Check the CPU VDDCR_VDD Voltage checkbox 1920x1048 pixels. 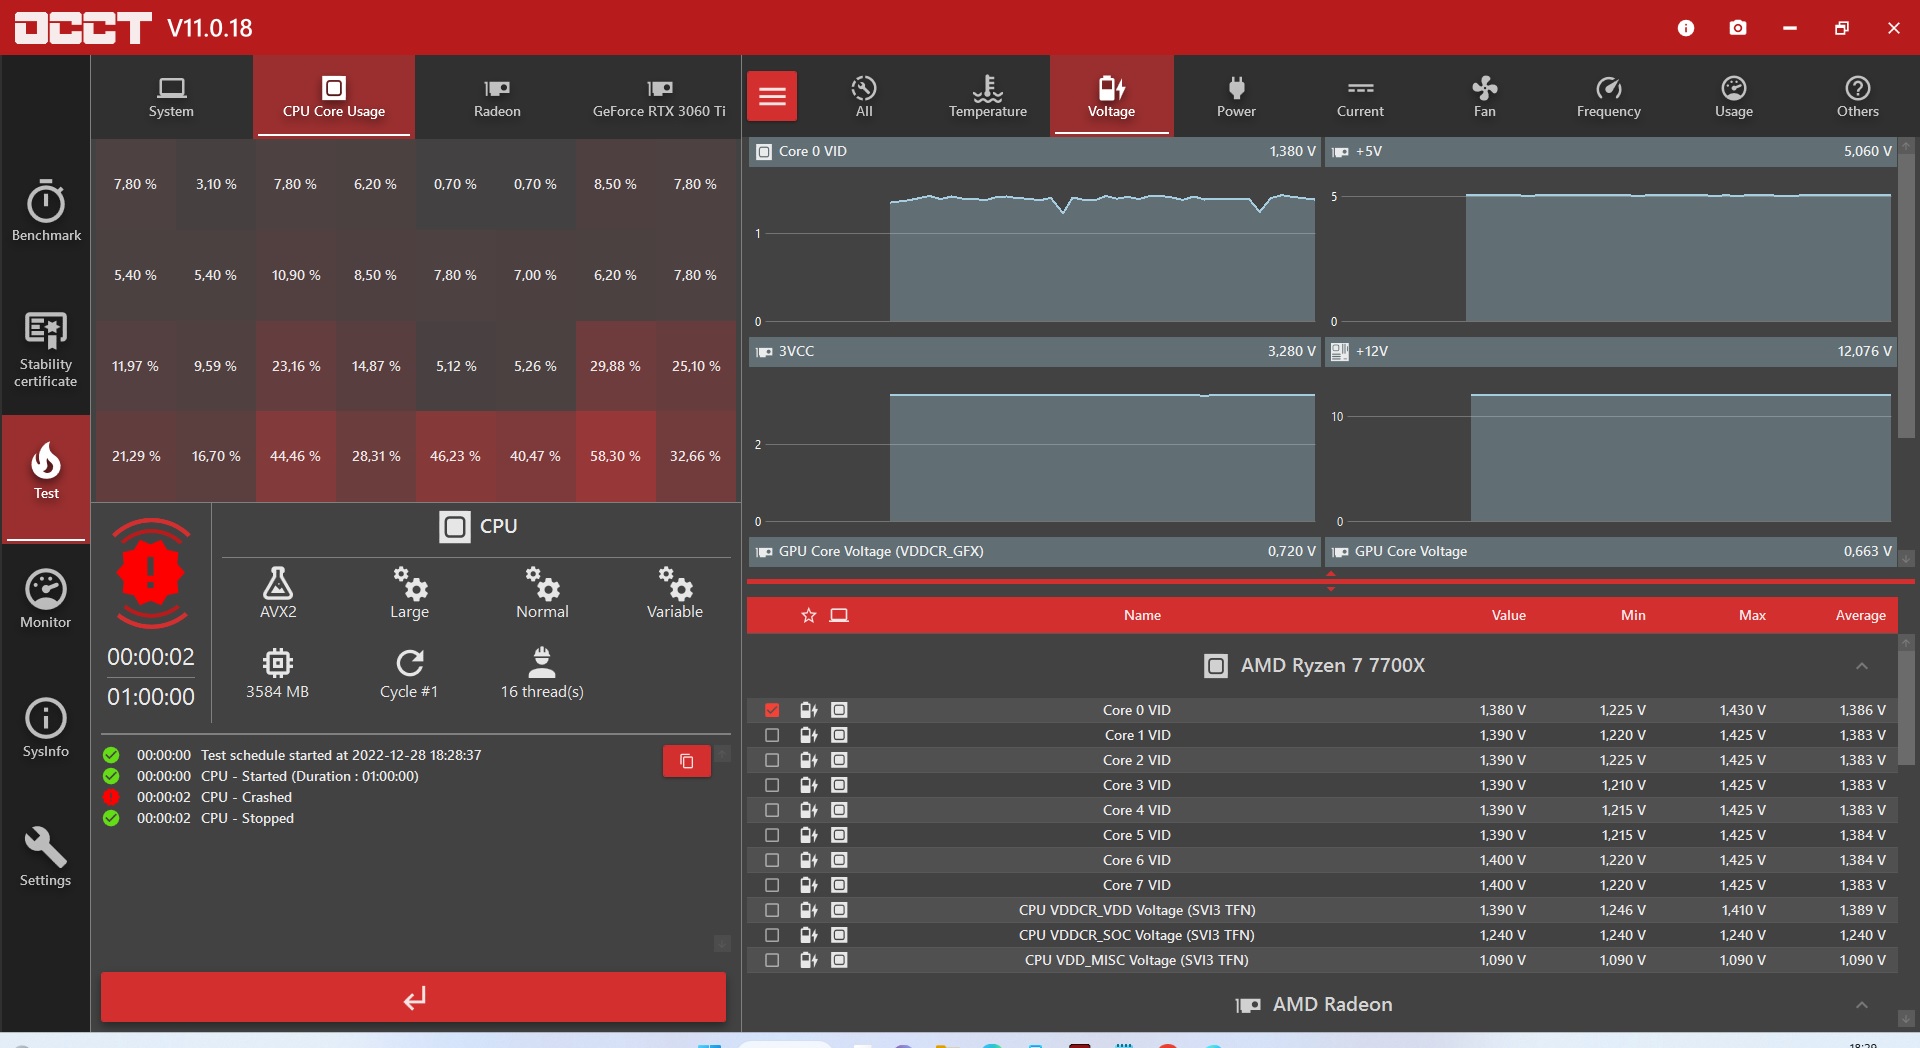pos(772,910)
